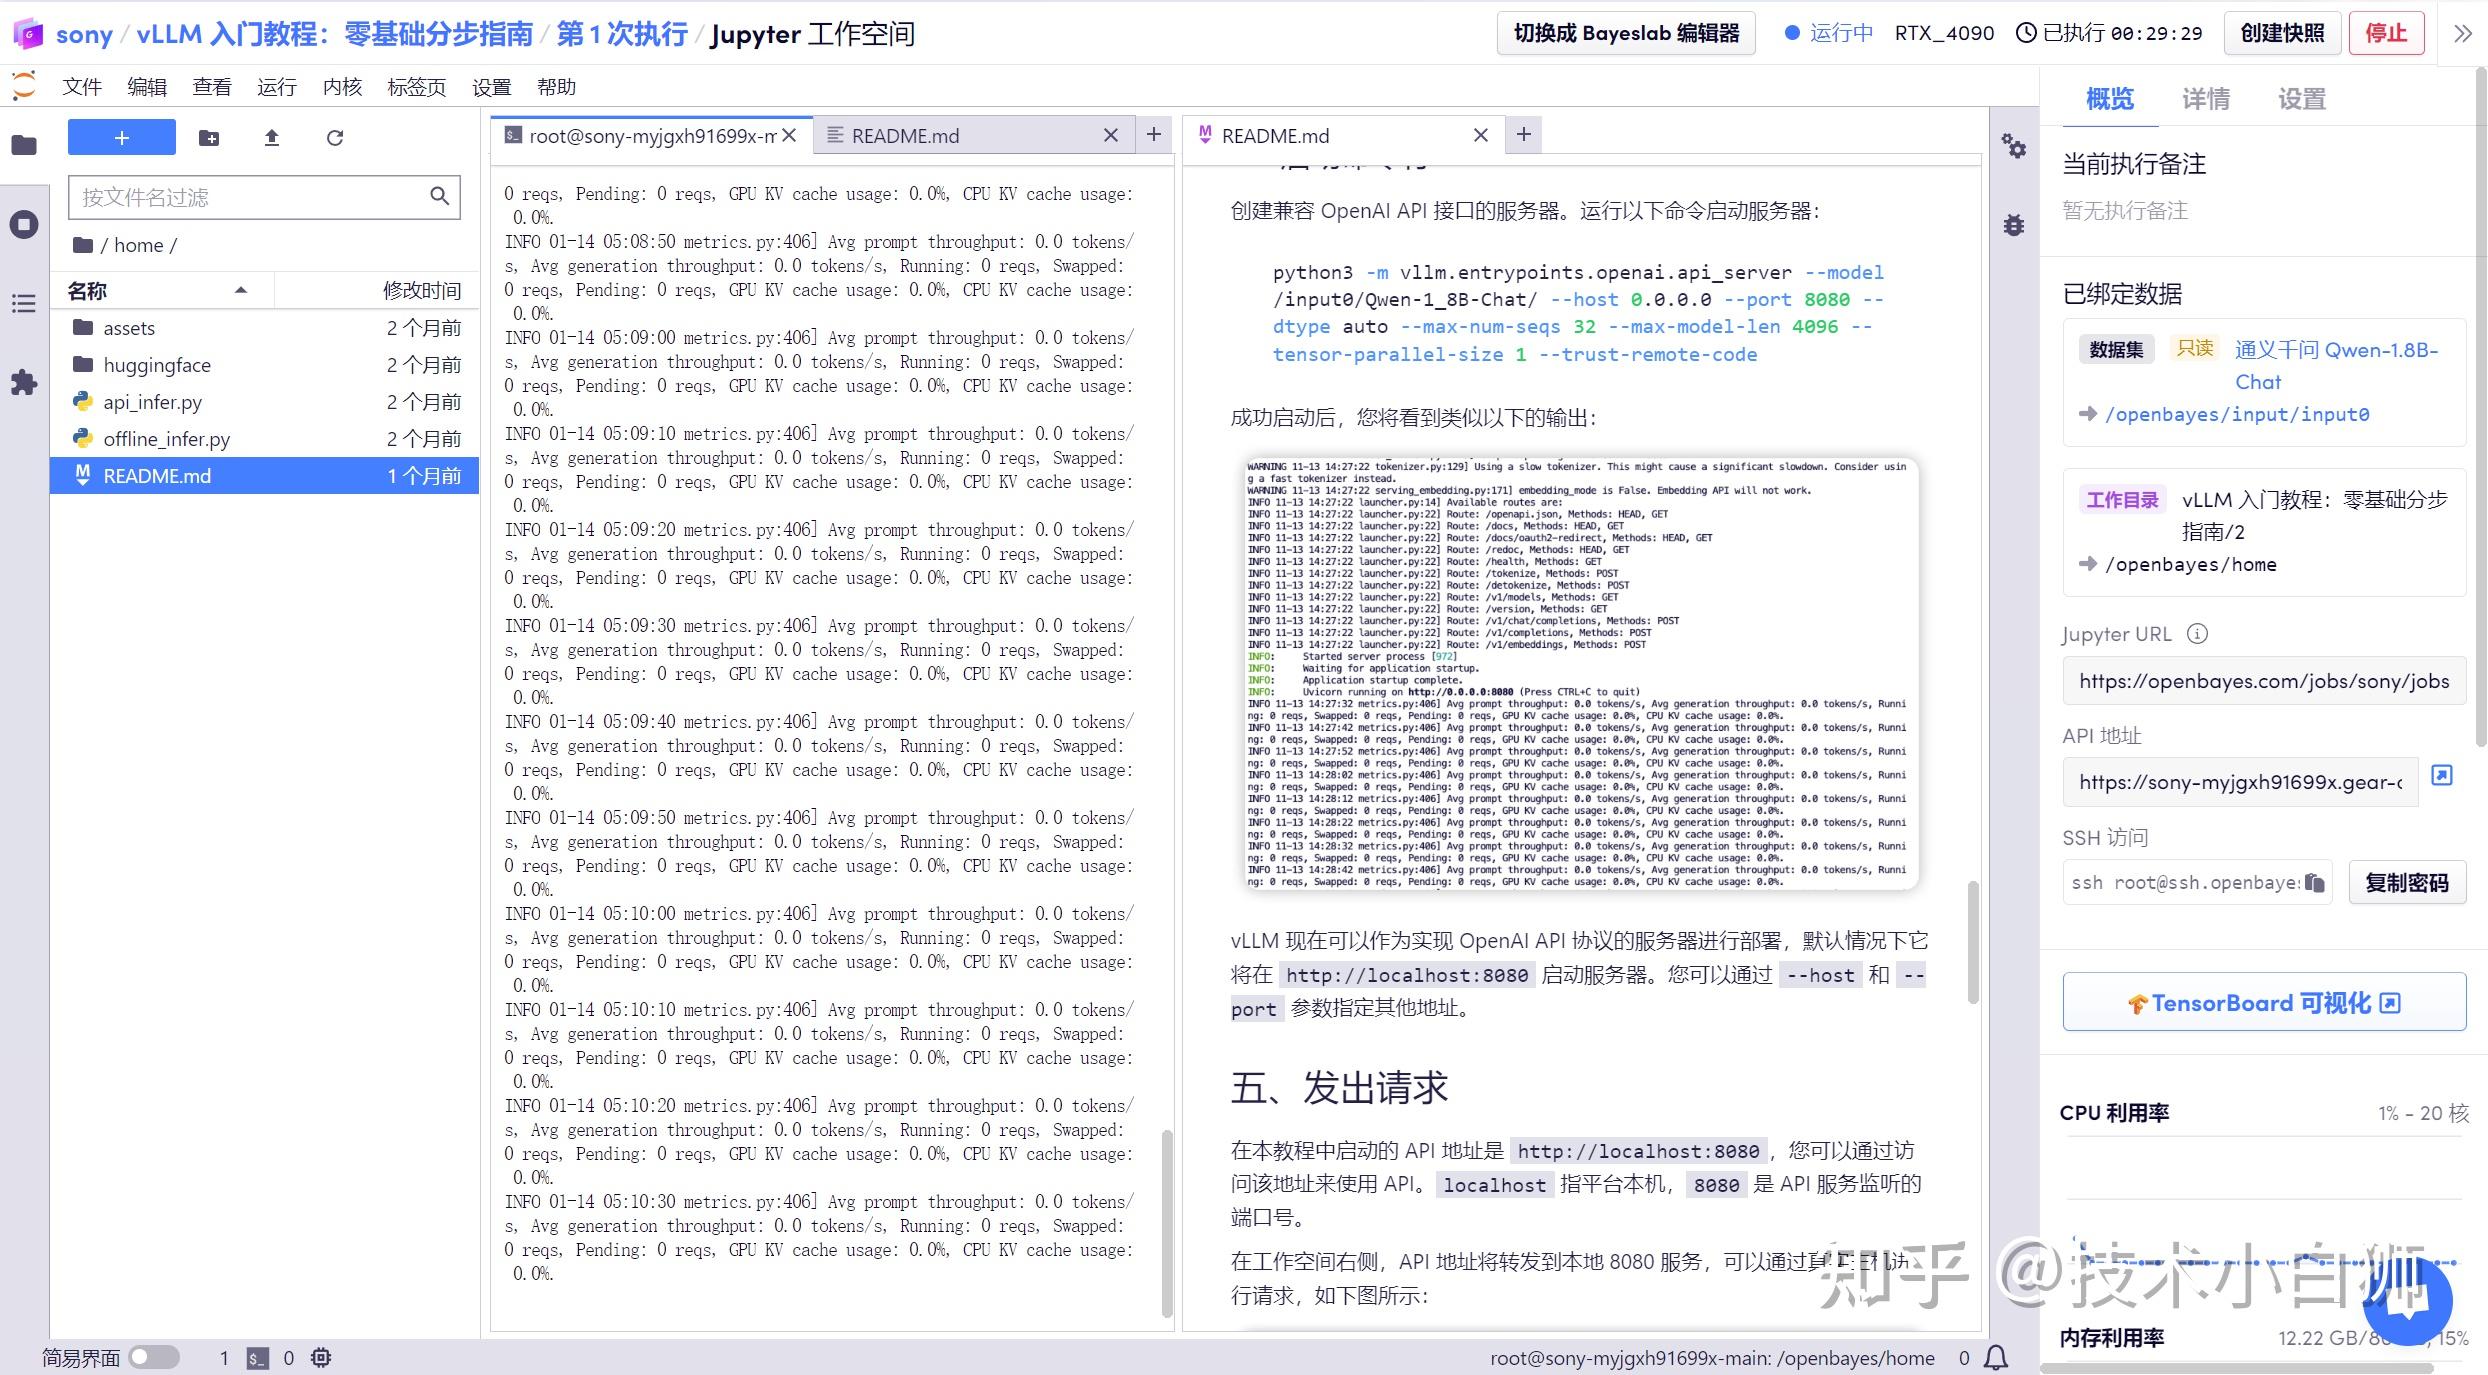The image size is (2488, 1375).
Task: Select README.md in file list
Action: [x=264, y=475]
